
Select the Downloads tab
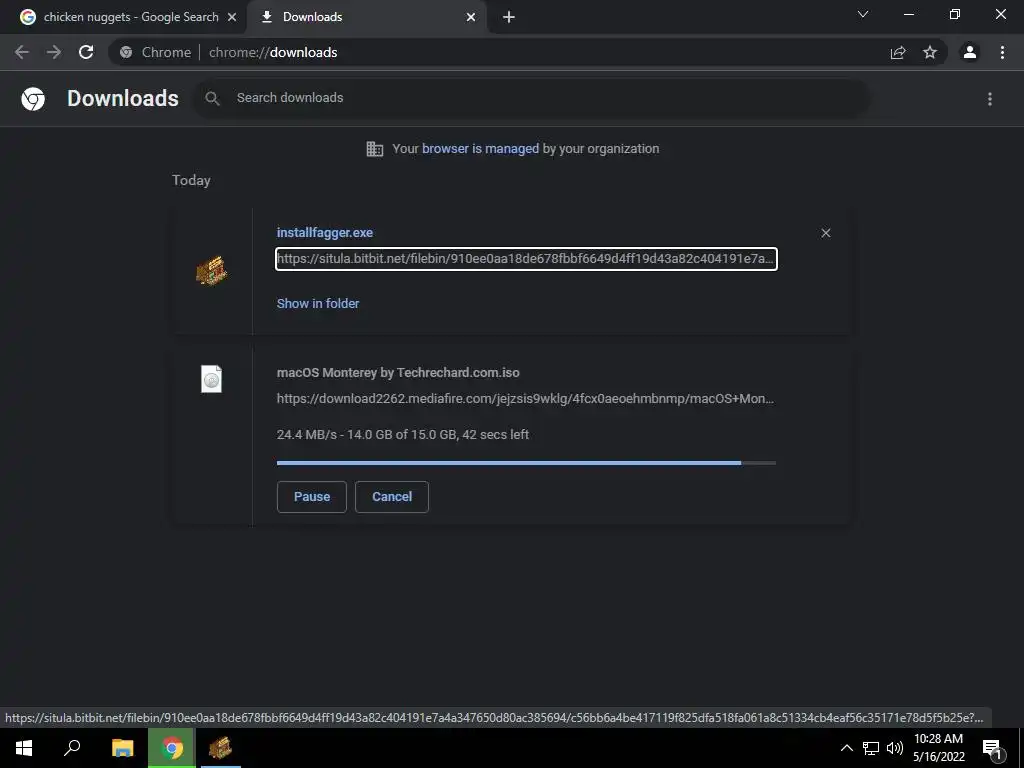[x=367, y=17]
